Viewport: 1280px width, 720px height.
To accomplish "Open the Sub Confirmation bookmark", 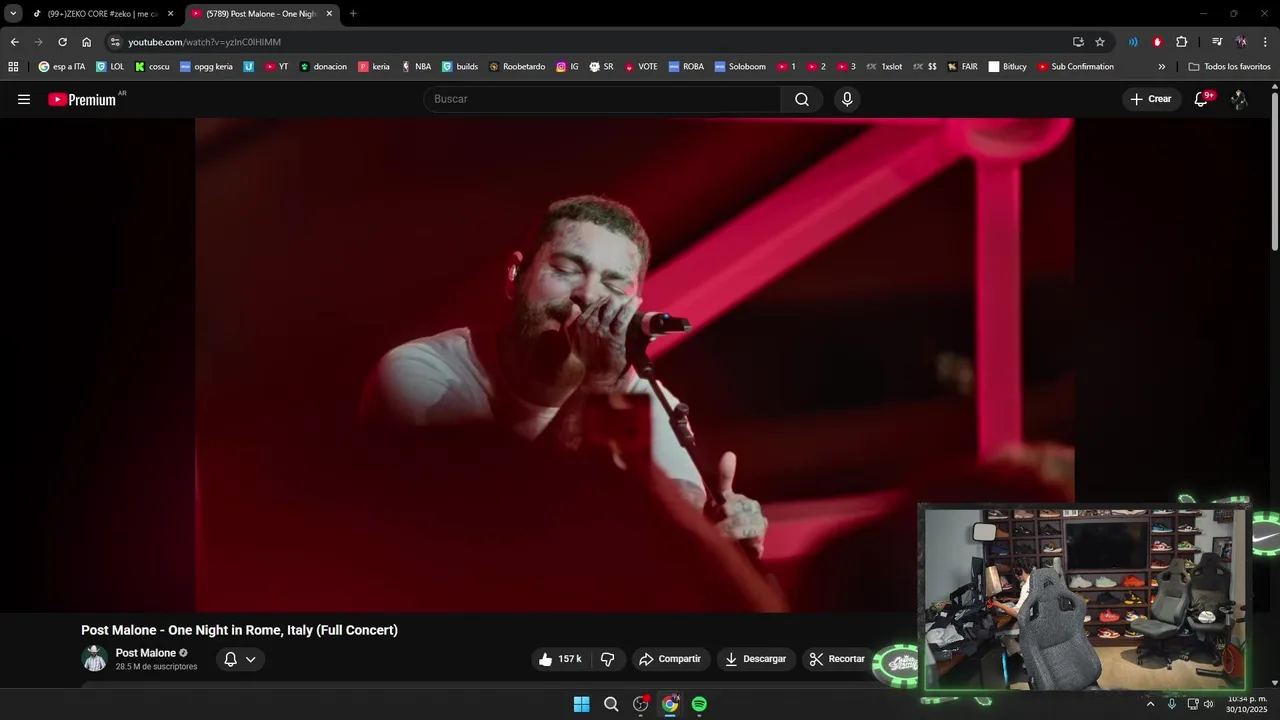I will coord(1075,67).
